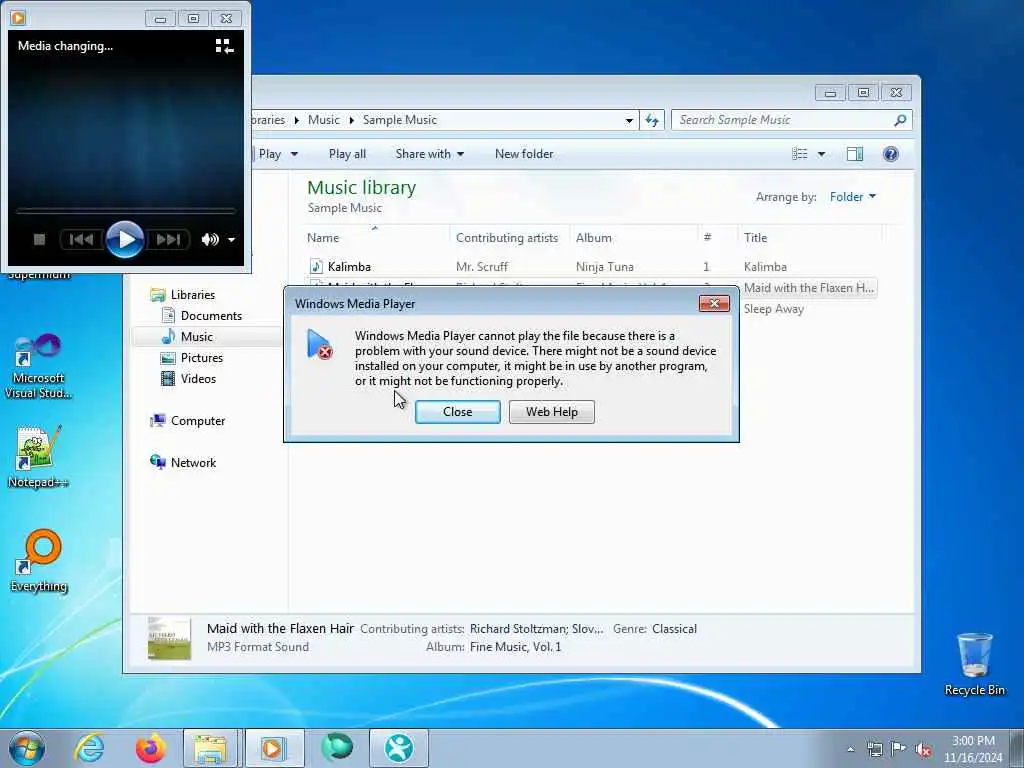Screen dimensions: 1024x768
Task: Open Microsoft Visual Studio desktop shortcut
Action: pos(39,366)
